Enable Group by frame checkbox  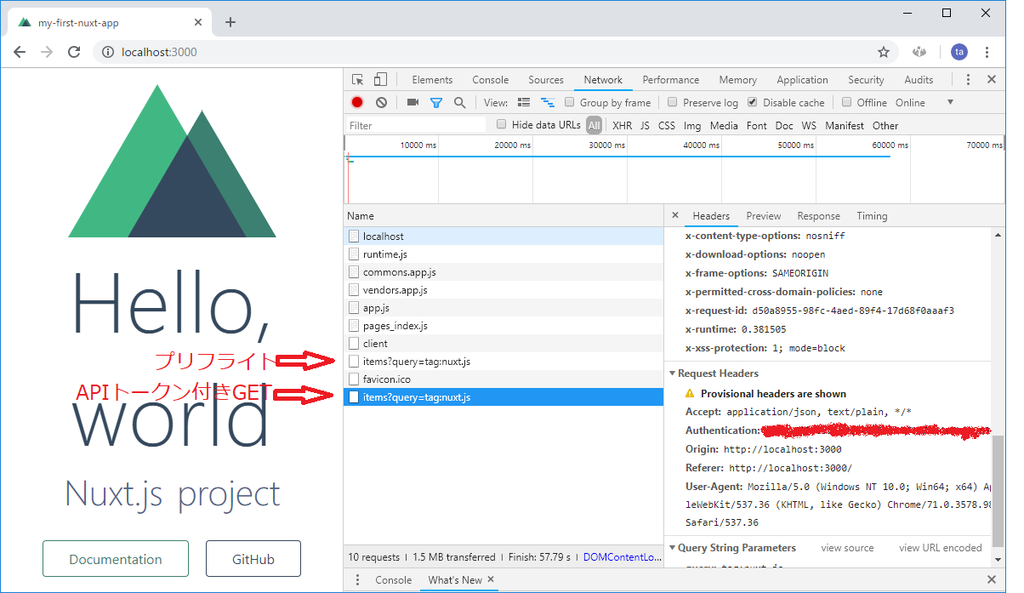[x=569, y=102]
